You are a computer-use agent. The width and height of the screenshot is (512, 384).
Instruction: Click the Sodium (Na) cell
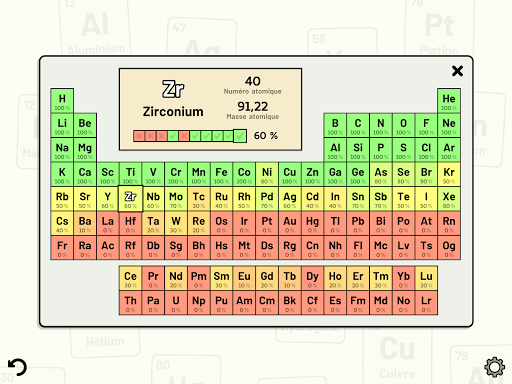pyautogui.click(x=62, y=150)
